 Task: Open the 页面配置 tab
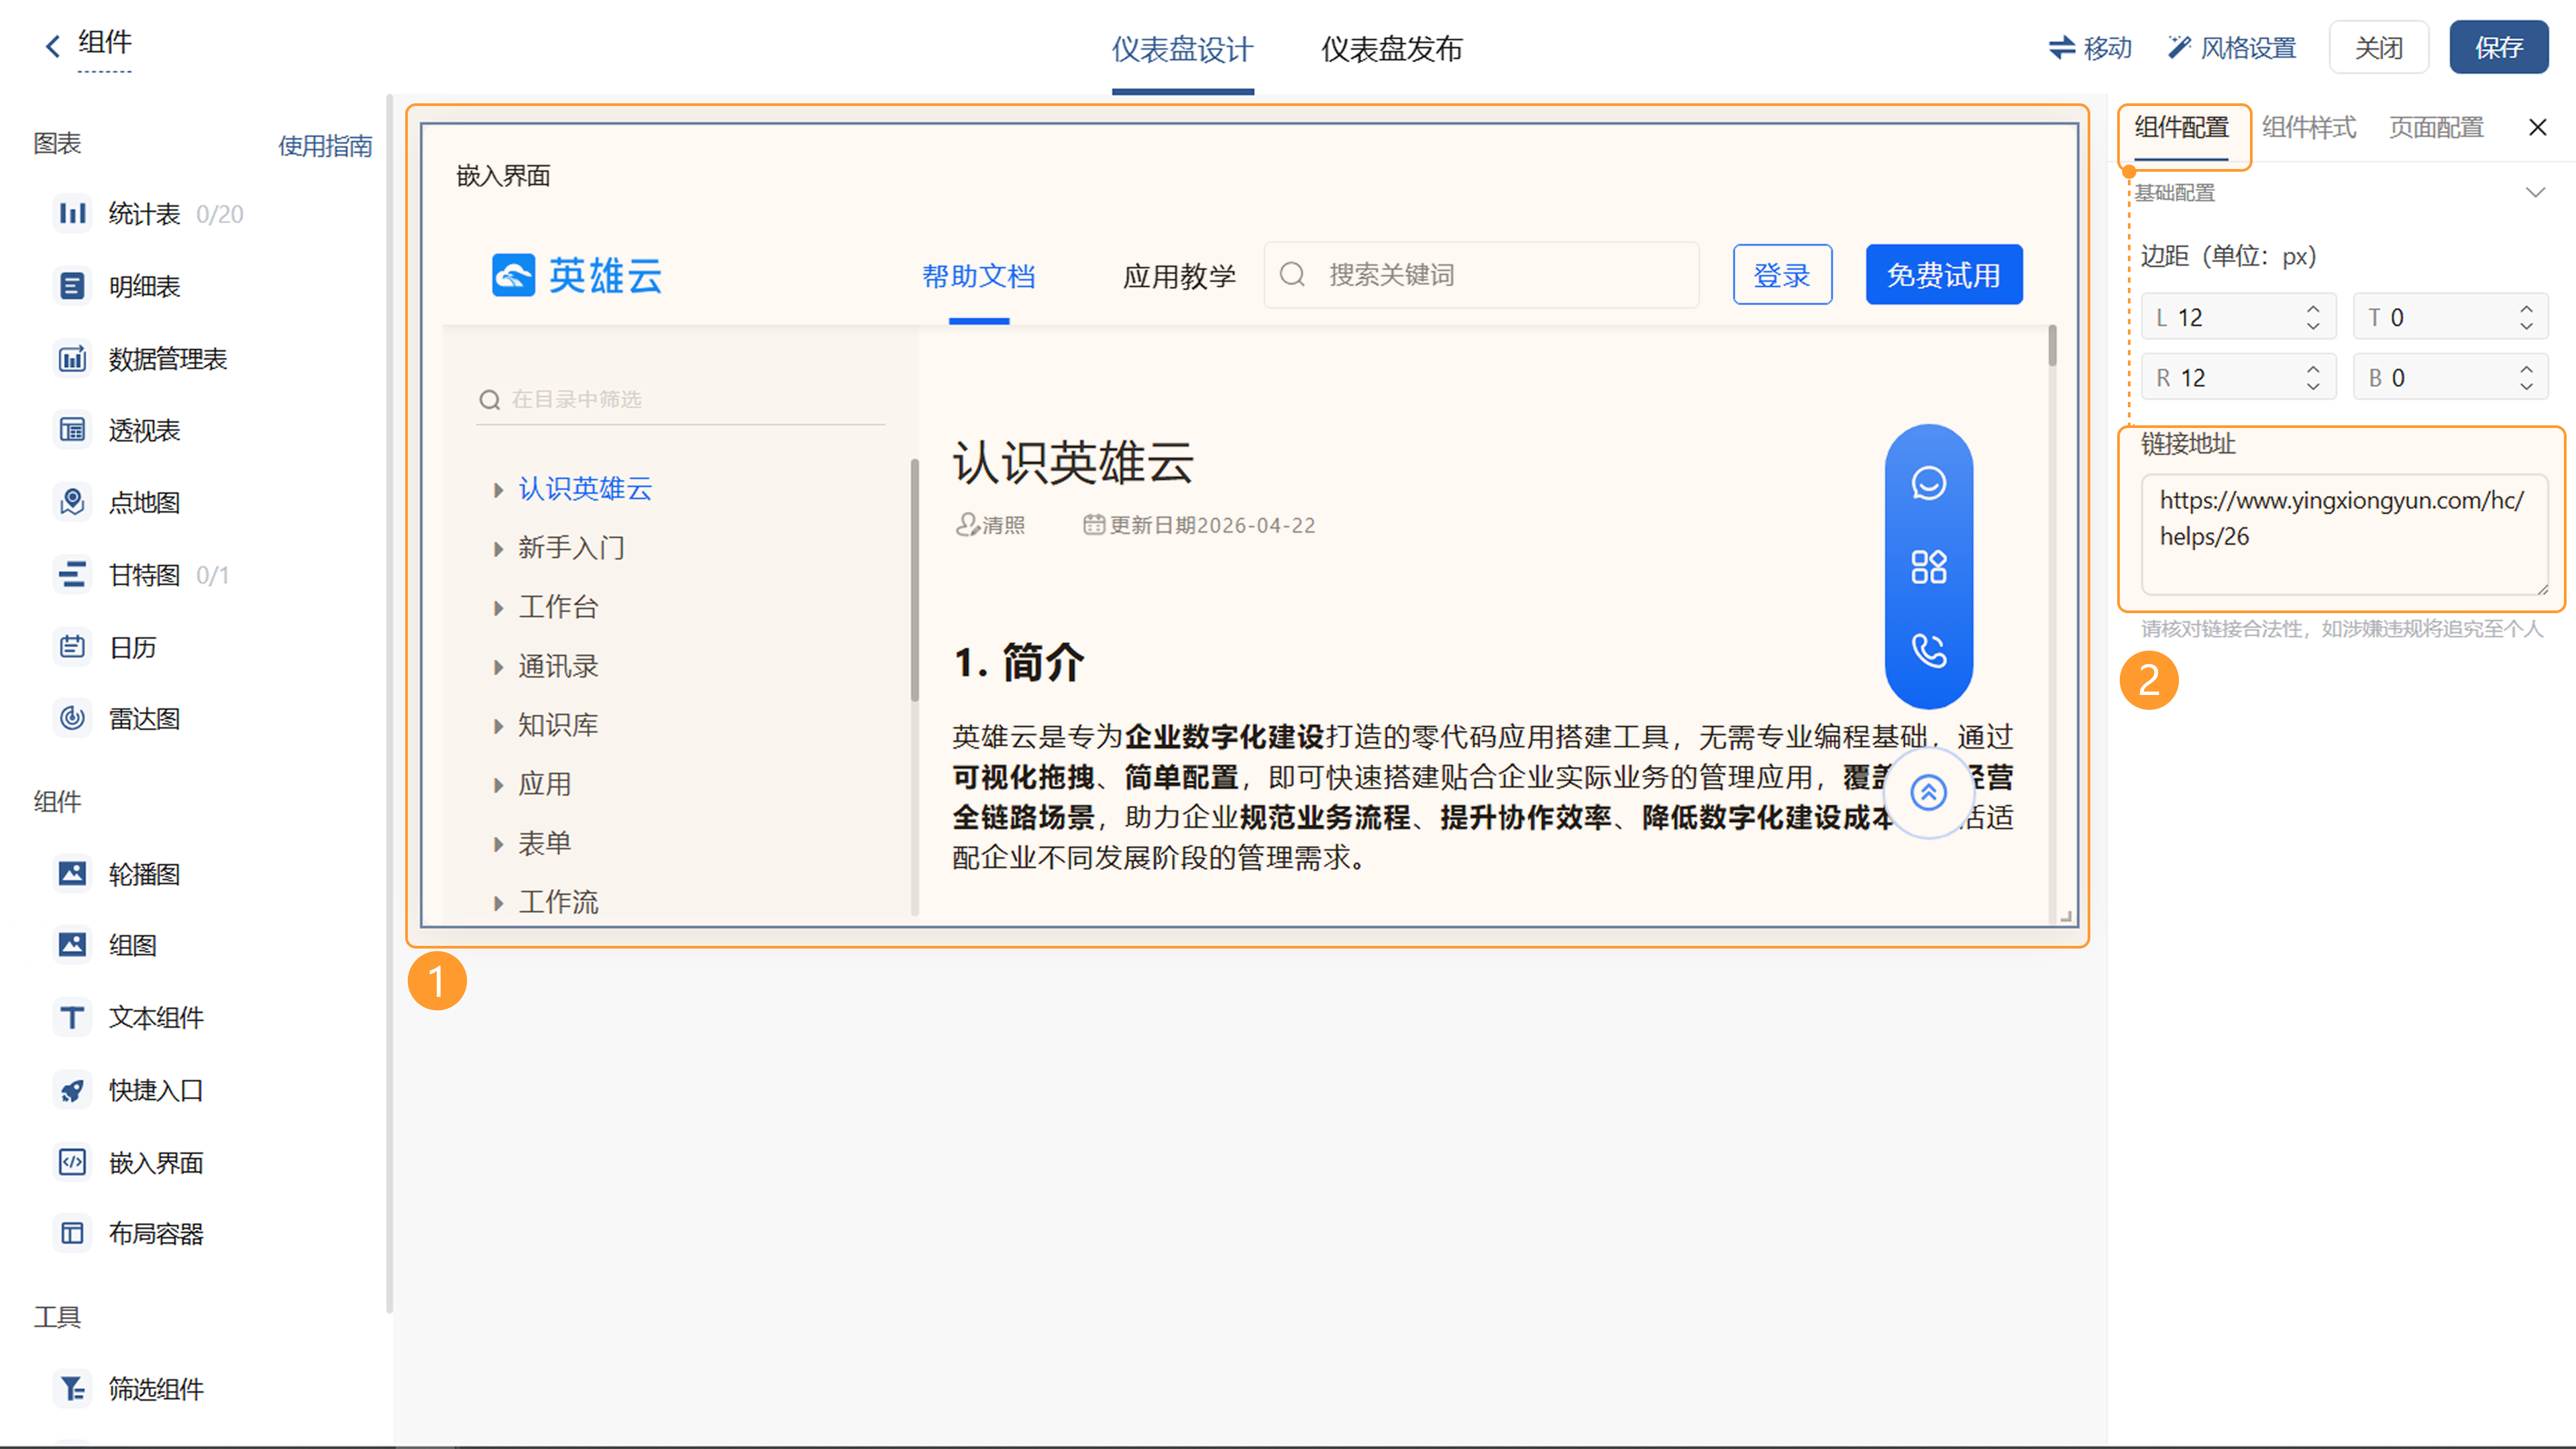(x=2436, y=127)
